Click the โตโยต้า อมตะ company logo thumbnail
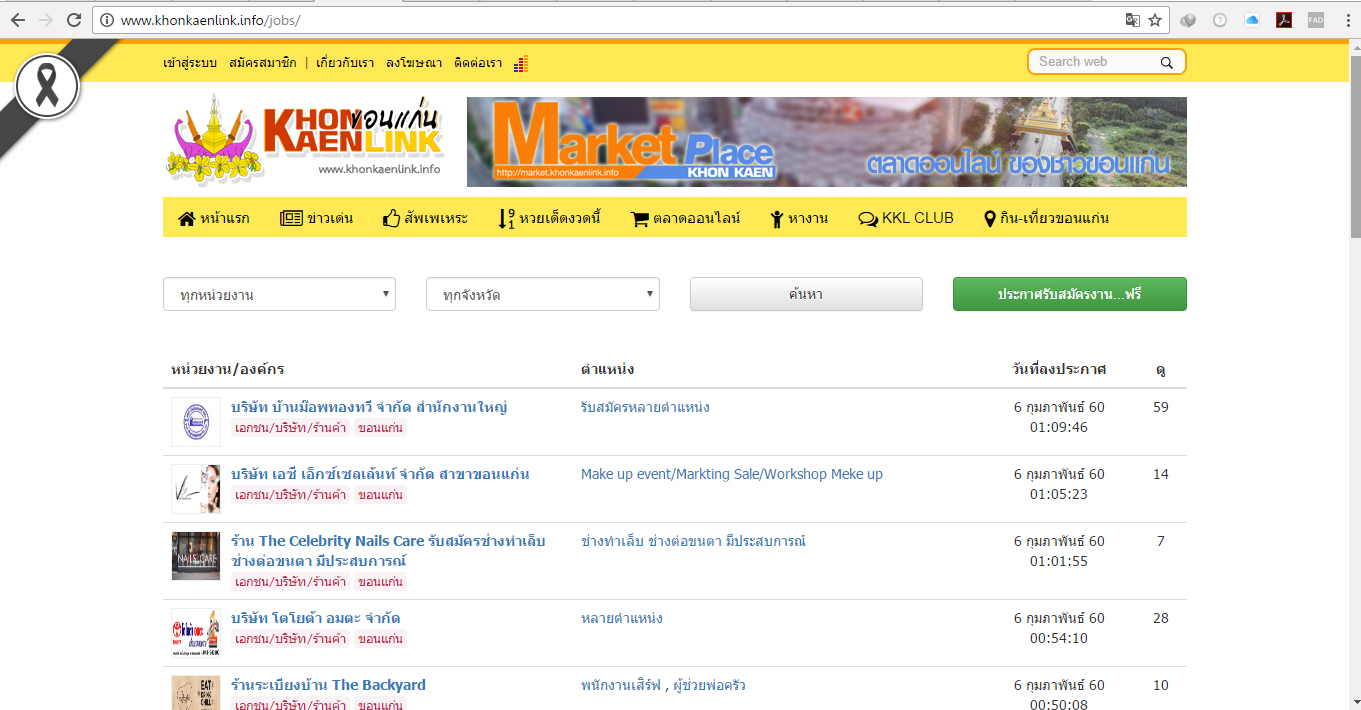The image size is (1361, 710). tap(195, 633)
